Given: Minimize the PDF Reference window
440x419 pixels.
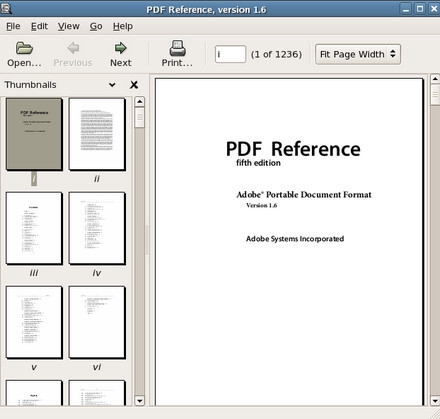Looking at the screenshot, I should pos(406,9).
